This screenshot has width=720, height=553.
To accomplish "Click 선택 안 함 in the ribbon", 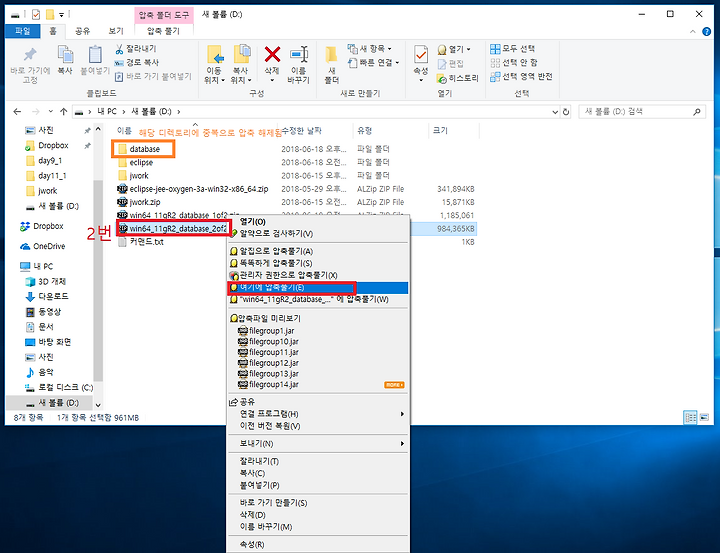I will [514, 62].
